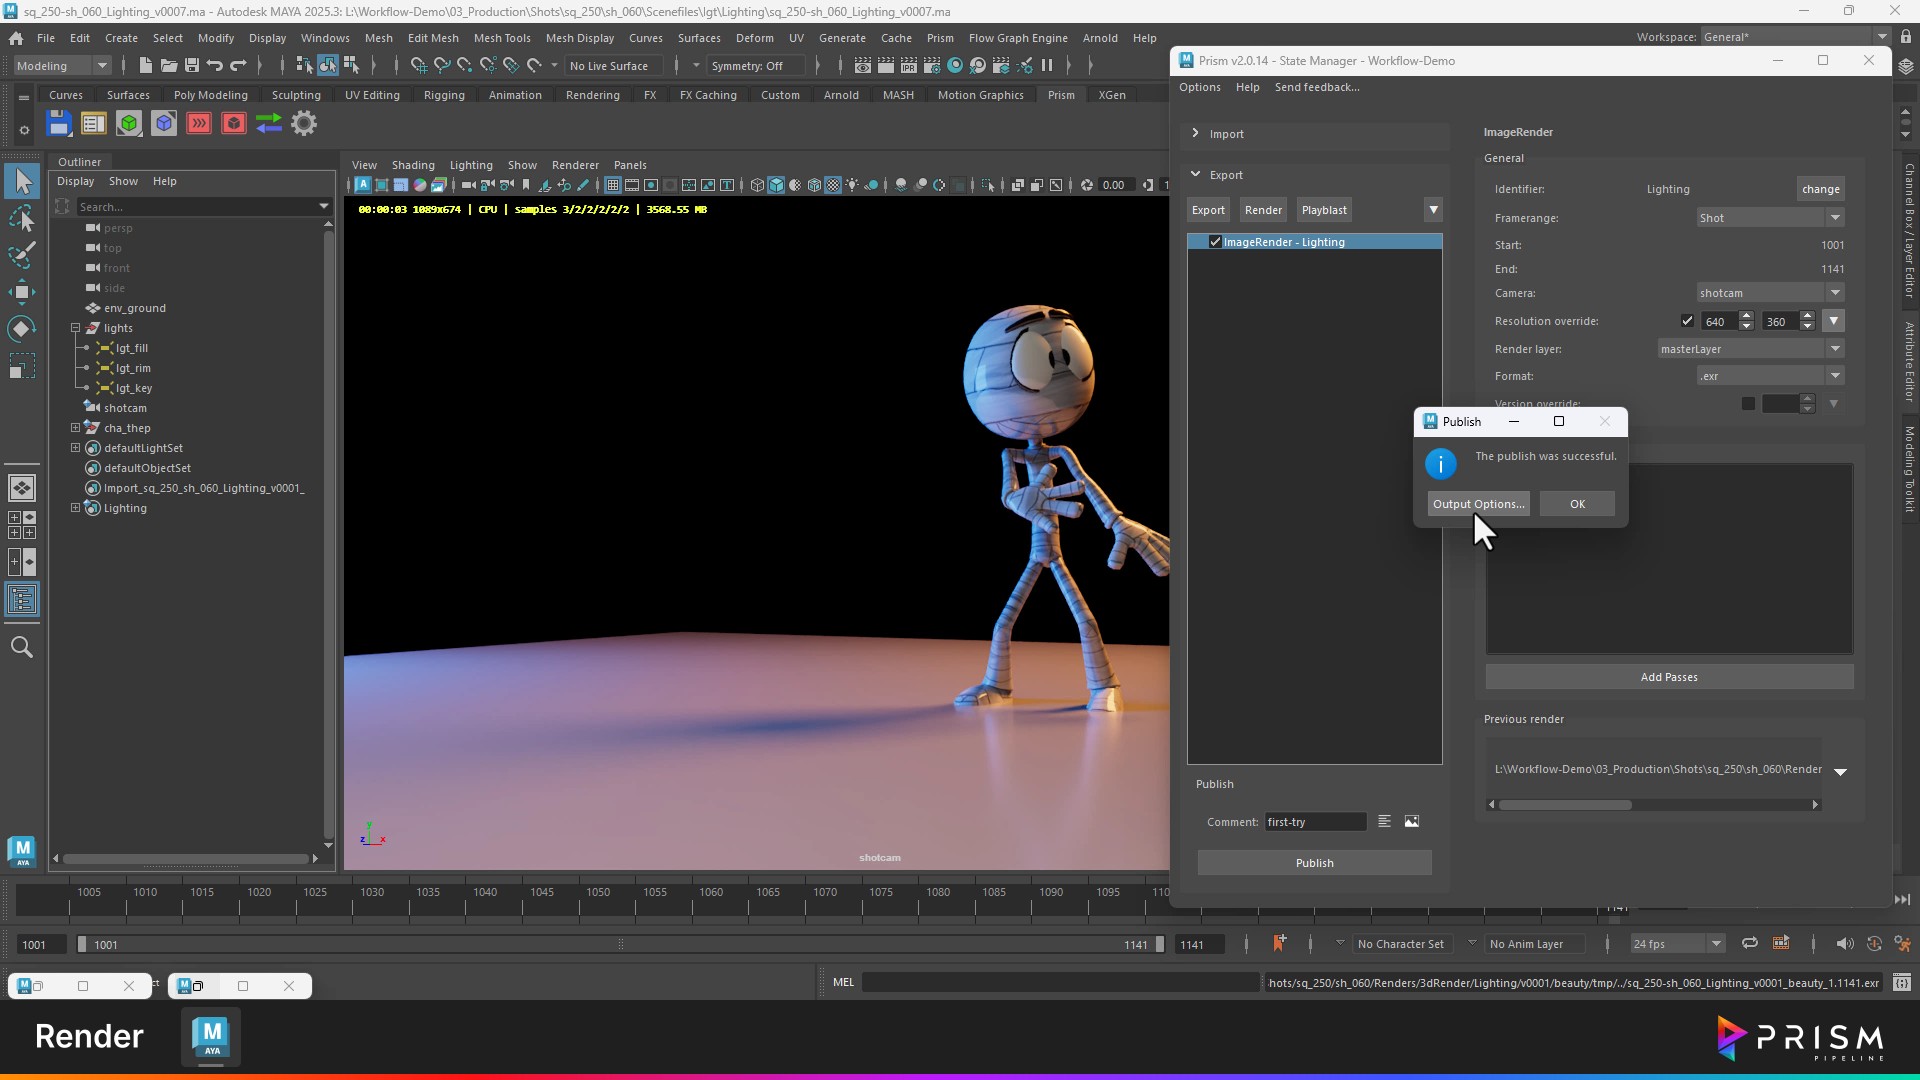This screenshot has height=1080, width=1920.
Task: Select lgt_key in the Outliner
Action: [x=134, y=388]
